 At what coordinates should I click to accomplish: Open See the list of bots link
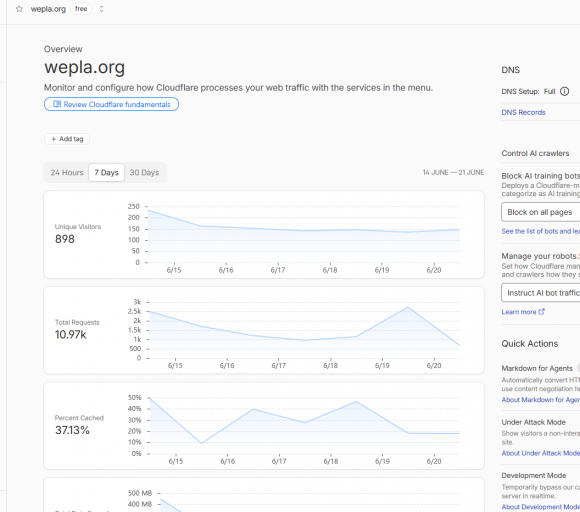pos(541,231)
